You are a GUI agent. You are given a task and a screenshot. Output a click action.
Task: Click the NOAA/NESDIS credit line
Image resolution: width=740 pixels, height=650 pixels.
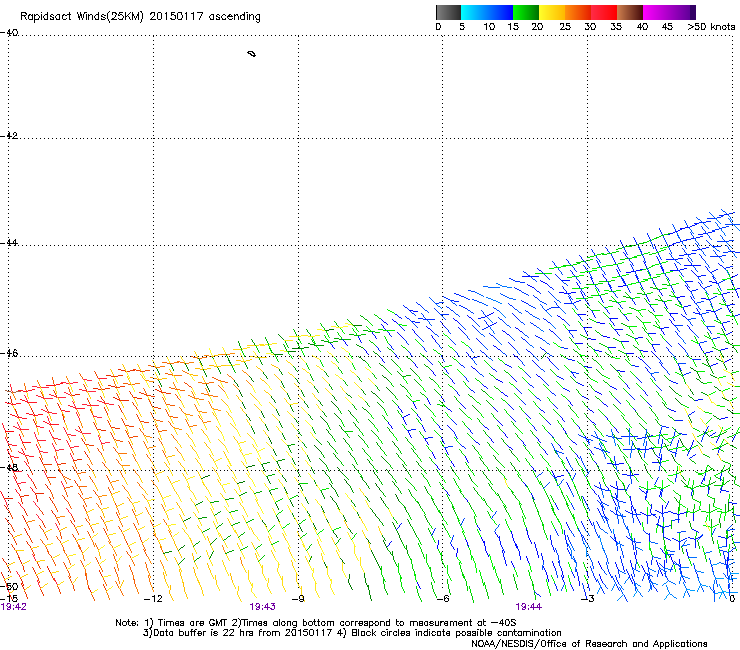point(589,644)
